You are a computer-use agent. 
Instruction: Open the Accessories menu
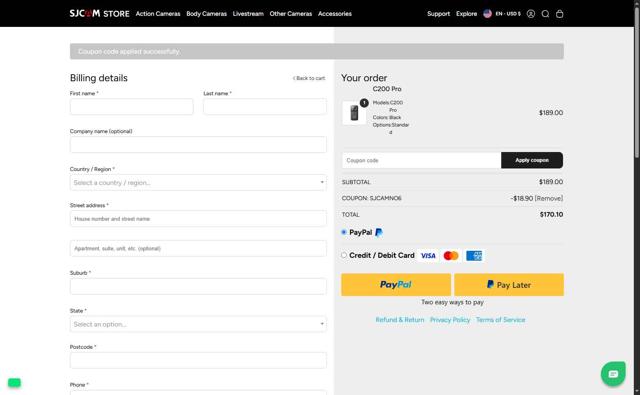[335, 13]
